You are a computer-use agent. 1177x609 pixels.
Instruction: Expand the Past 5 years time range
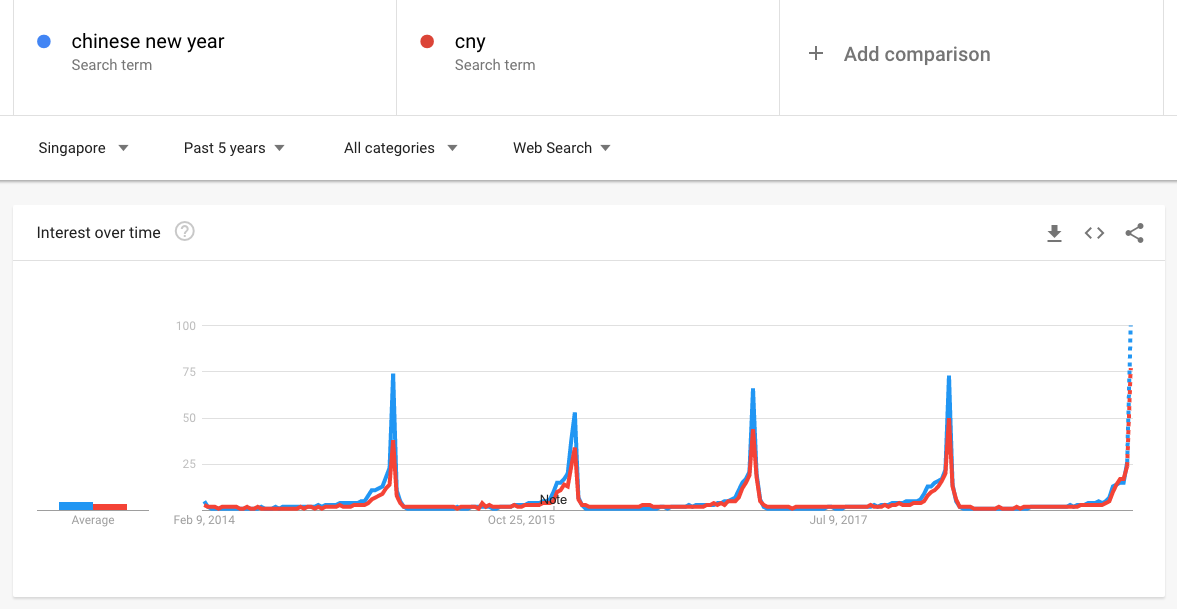(234, 148)
